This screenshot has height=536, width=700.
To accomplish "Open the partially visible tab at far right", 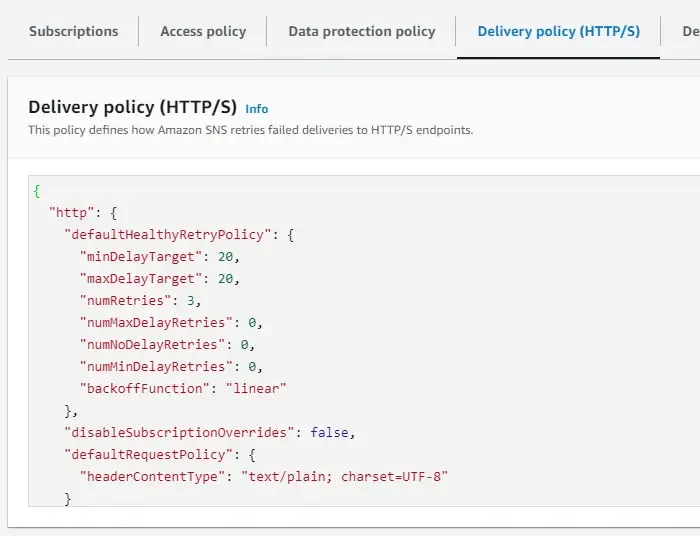I will pyautogui.click(x=689, y=31).
